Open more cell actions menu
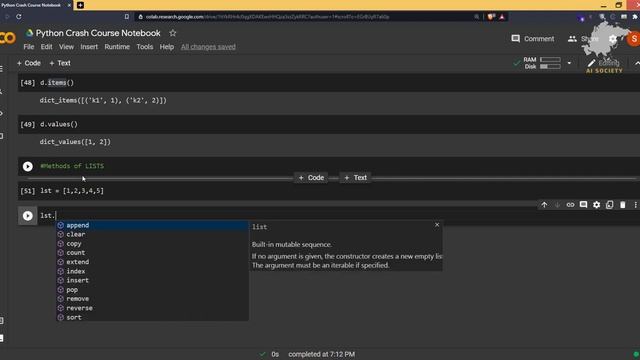This screenshot has height=360, width=640. click(636, 205)
